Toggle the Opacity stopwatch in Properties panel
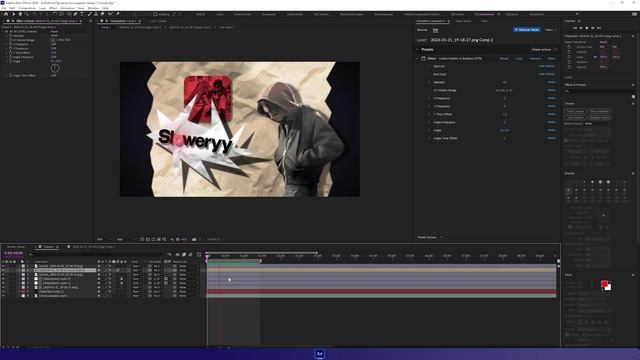This screenshot has width=640, height=360. pyautogui.click(x=569, y=67)
